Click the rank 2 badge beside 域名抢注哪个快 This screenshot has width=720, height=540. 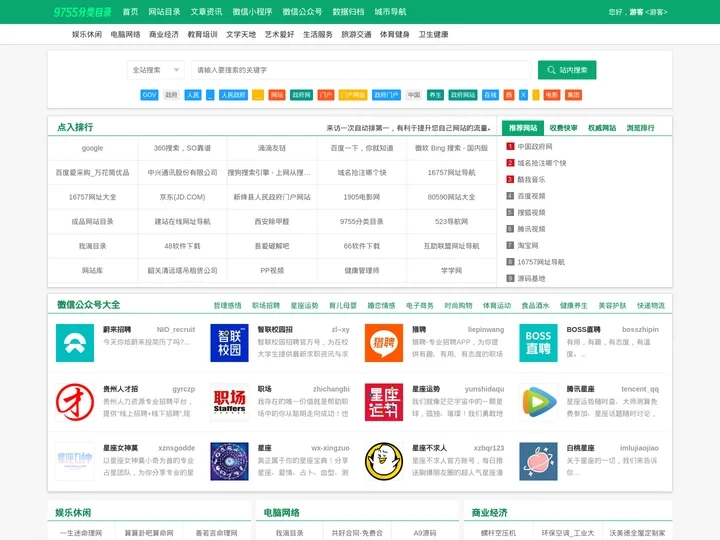[x=510, y=163]
